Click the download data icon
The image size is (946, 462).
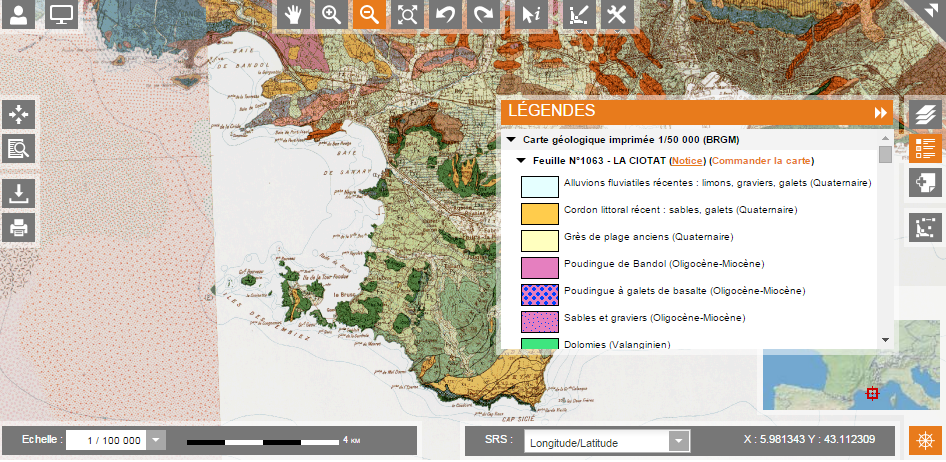pyautogui.click(x=19, y=193)
